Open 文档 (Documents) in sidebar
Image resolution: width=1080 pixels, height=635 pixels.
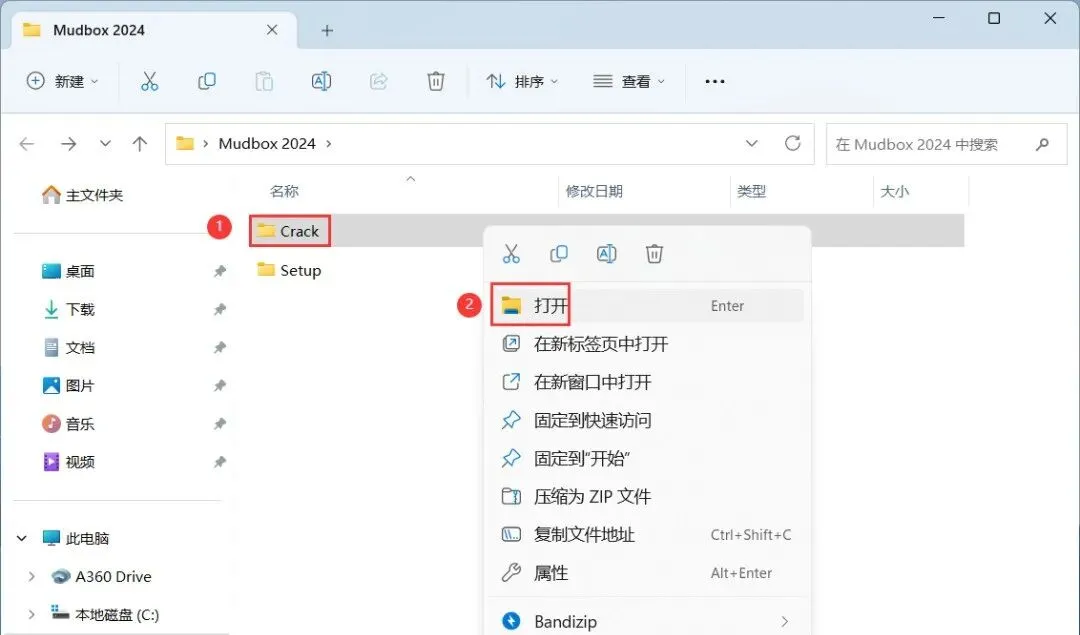68,348
